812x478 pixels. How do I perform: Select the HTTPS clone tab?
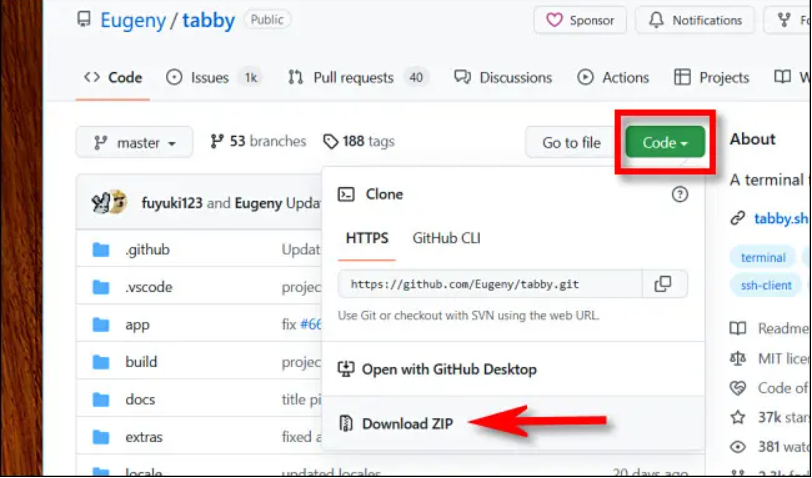click(367, 238)
